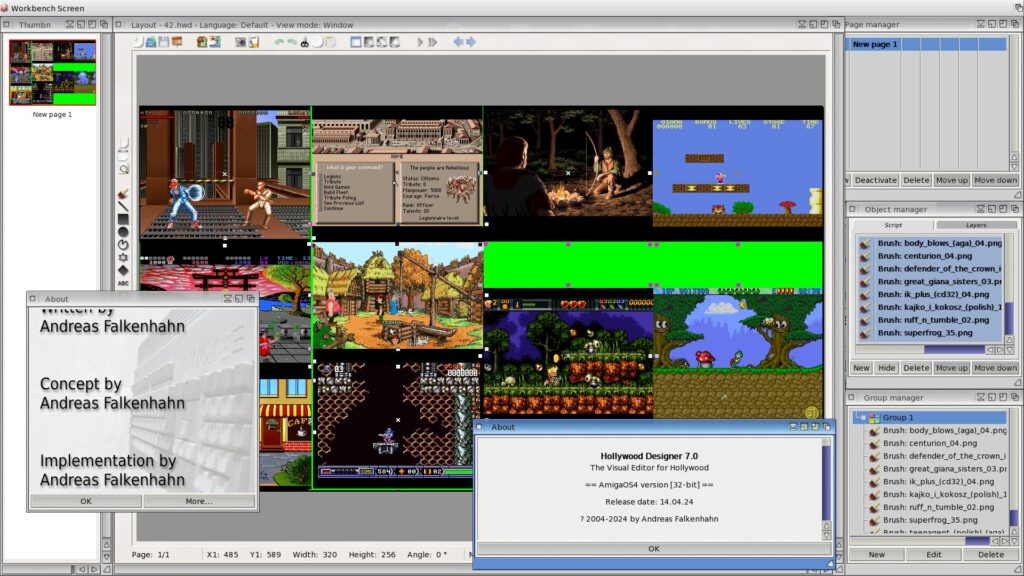
Task: Click the open project toolbar icon
Action: (x=151, y=42)
